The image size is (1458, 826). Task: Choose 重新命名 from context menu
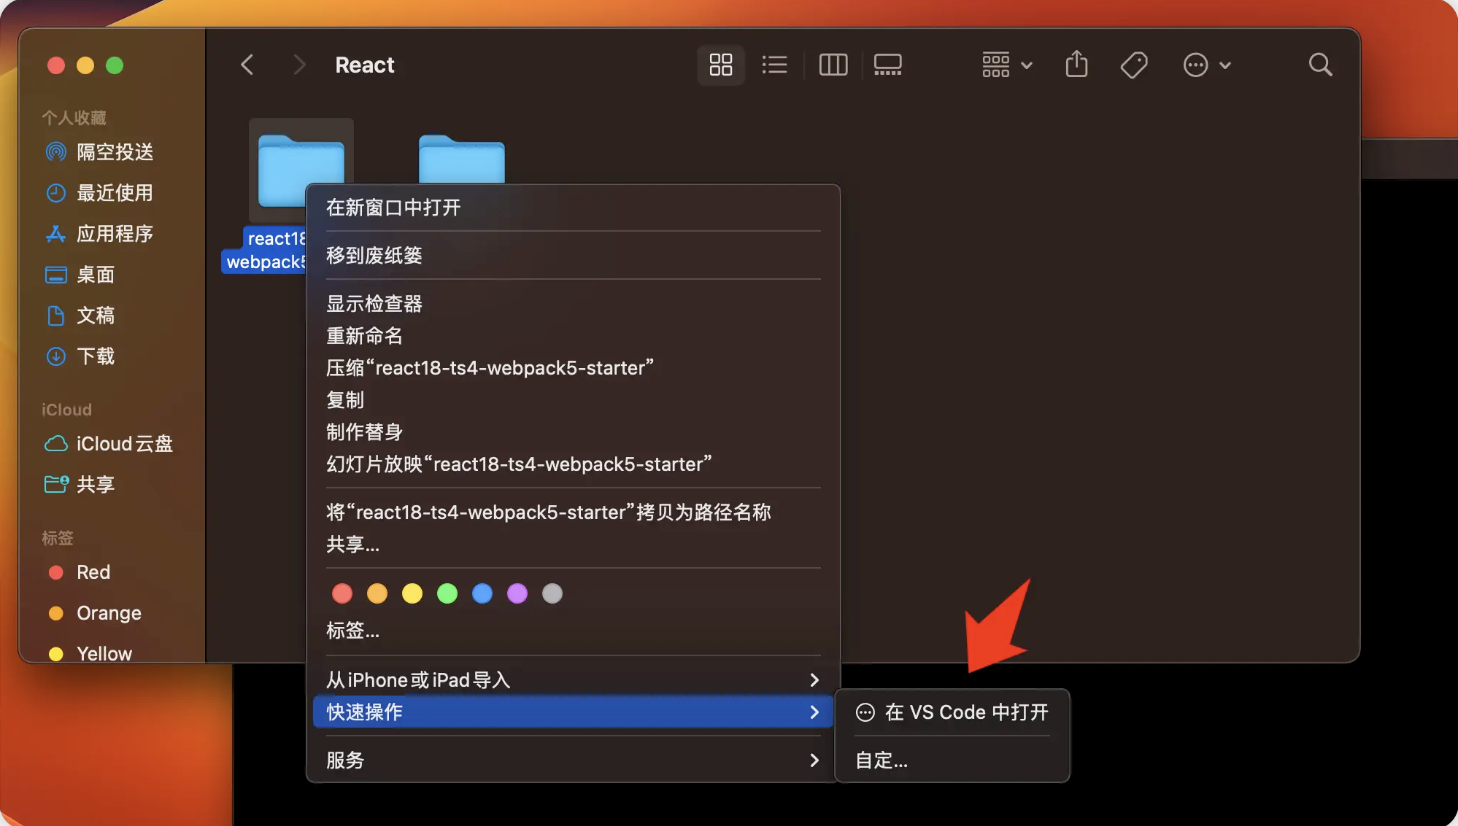point(573,336)
